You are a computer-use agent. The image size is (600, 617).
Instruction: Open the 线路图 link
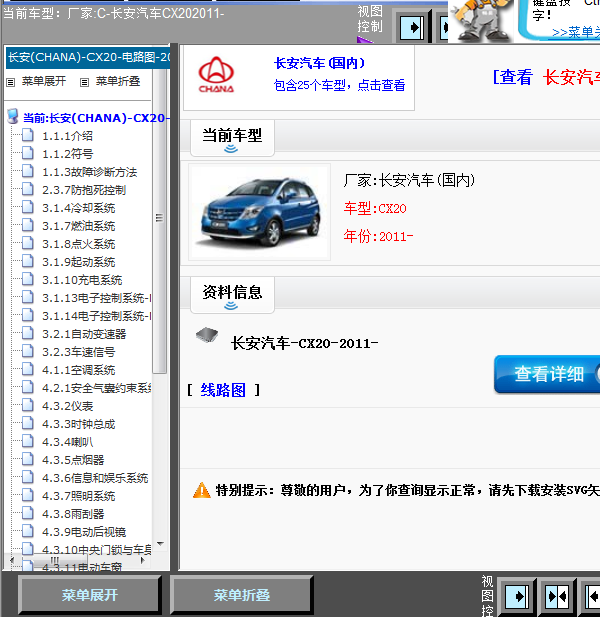pos(223,390)
